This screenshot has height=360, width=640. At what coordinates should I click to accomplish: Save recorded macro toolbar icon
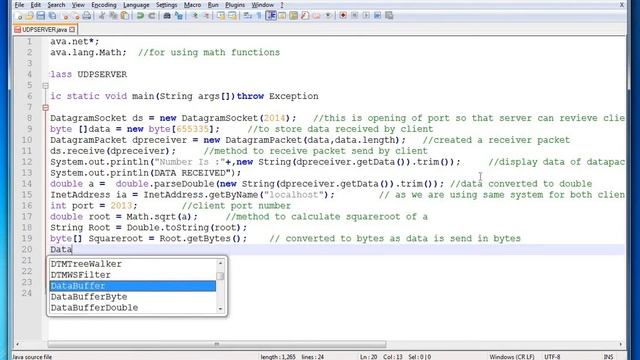pyautogui.click(x=389, y=16)
